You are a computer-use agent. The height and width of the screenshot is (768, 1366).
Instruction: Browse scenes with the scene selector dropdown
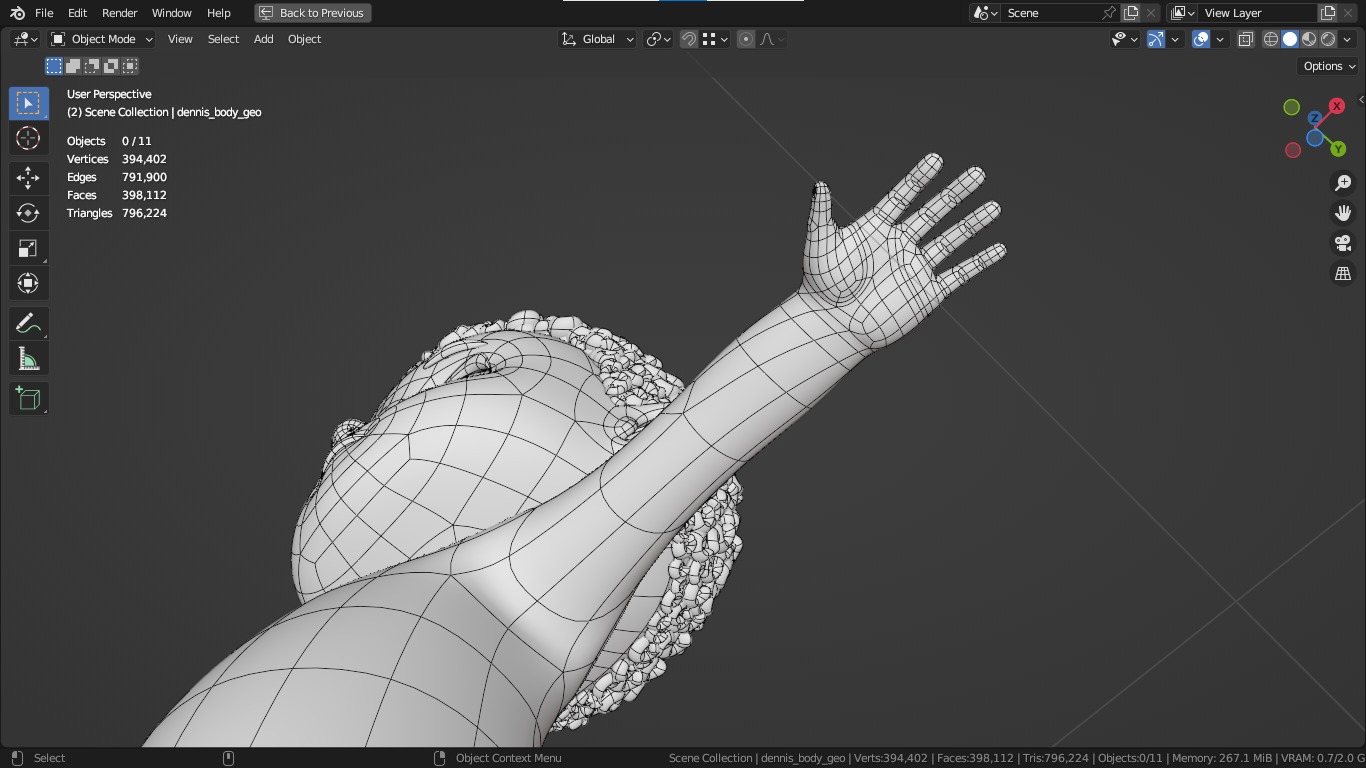985,13
